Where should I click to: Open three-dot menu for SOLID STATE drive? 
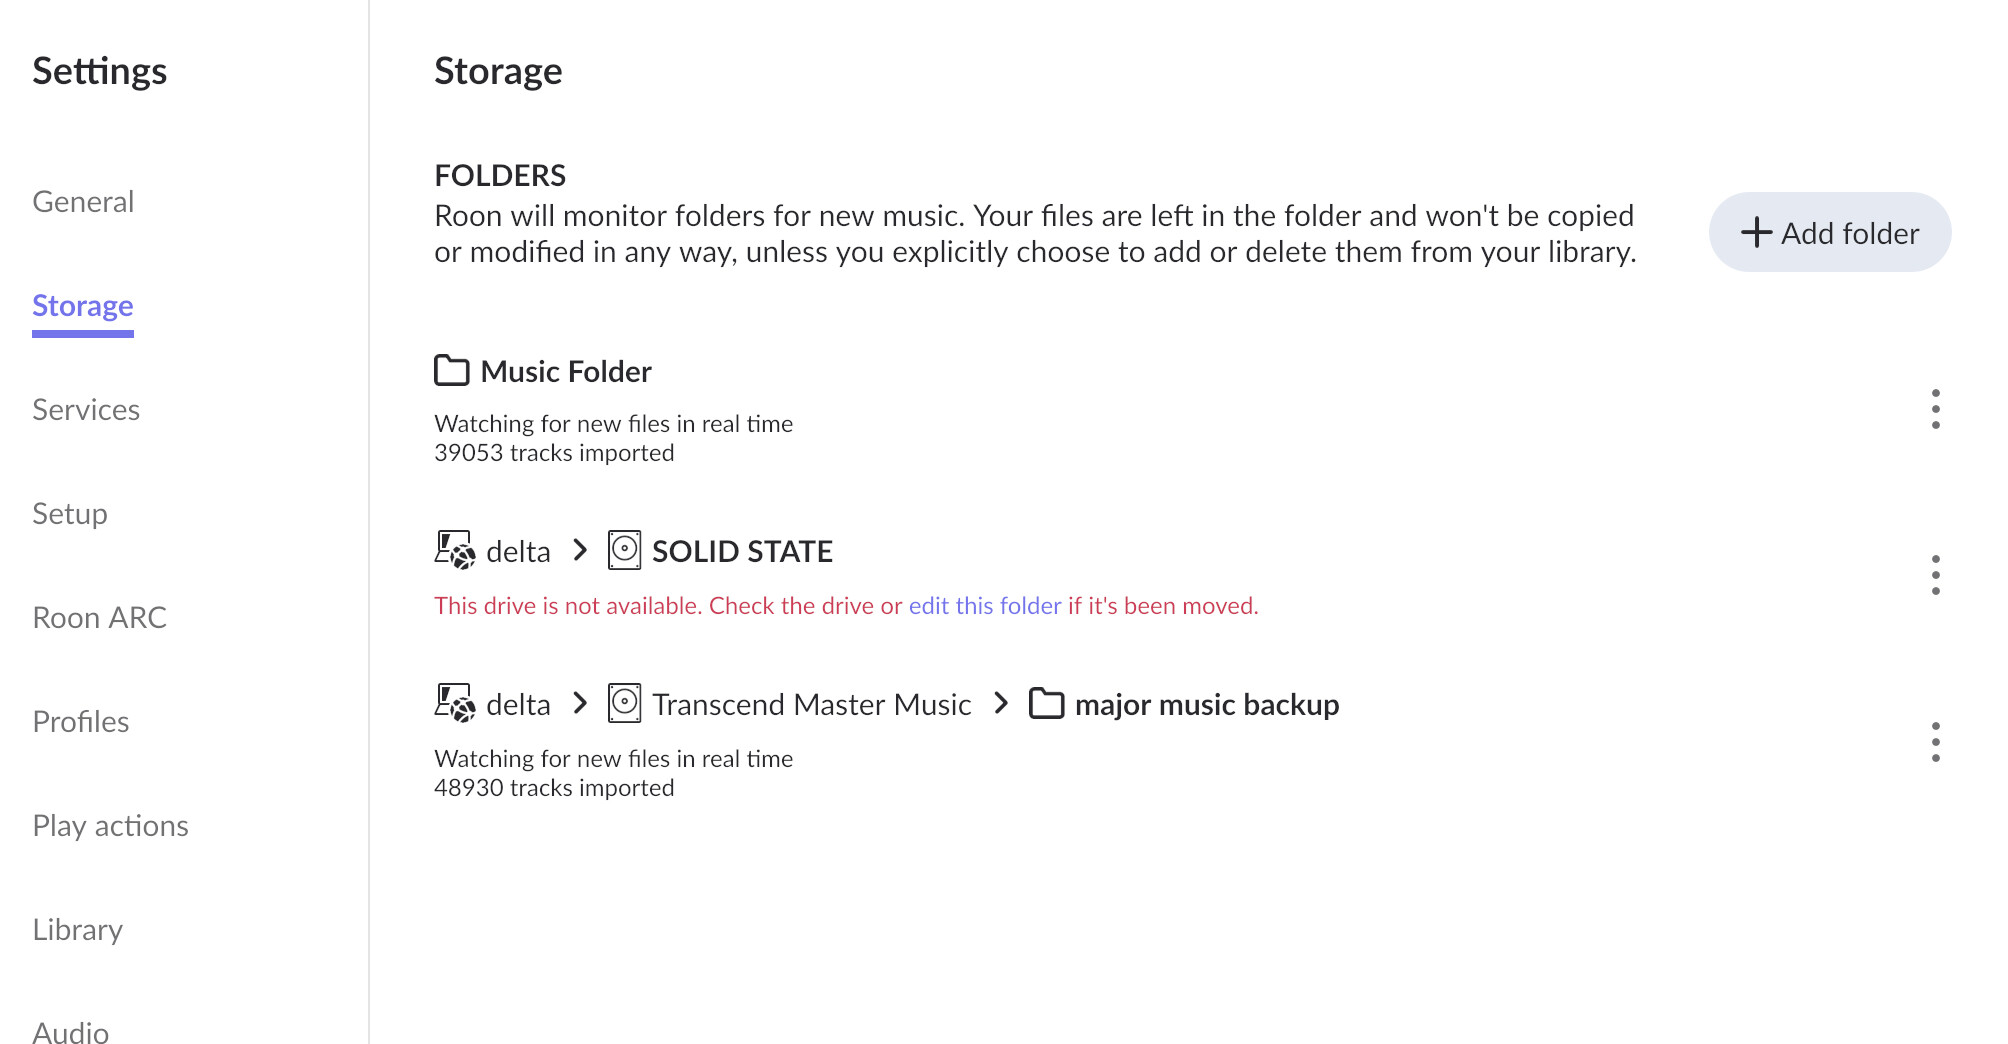pyautogui.click(x=1935, y=575)
